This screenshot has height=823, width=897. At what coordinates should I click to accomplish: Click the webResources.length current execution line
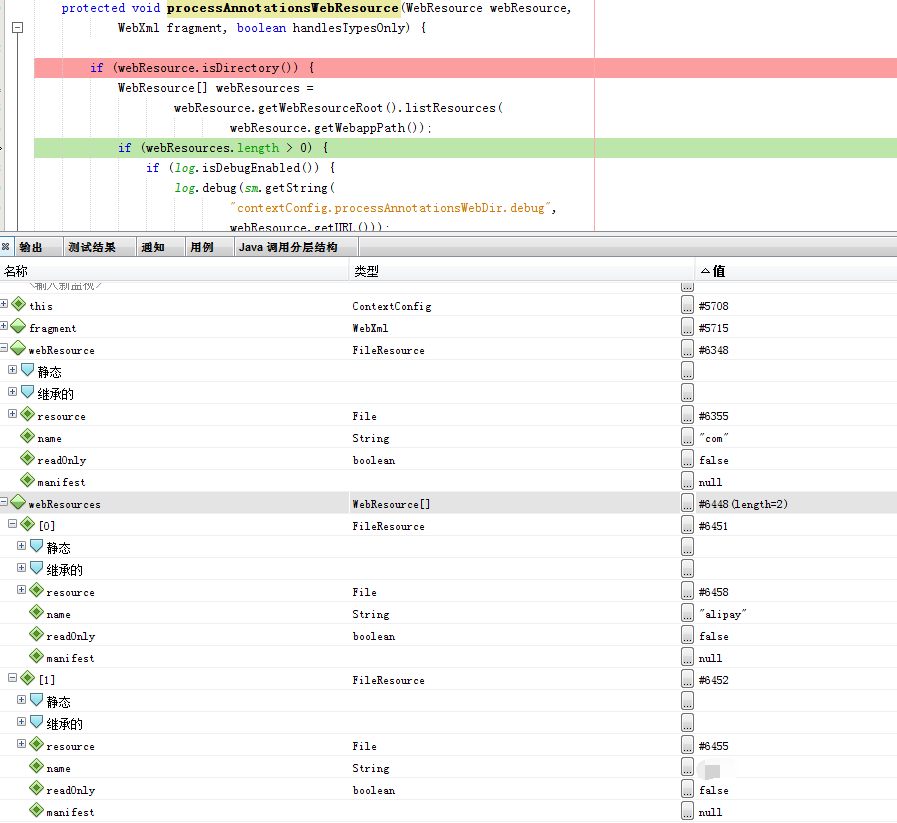[466, 148]
